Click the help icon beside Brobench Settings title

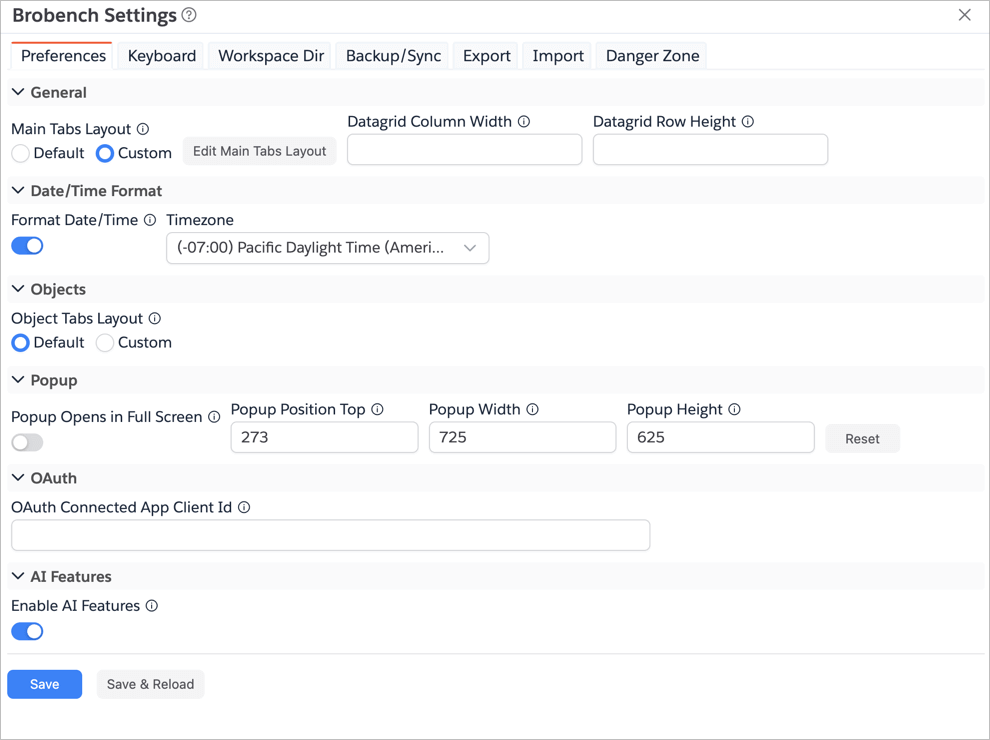pyautogui.click(x=189, y=15)
